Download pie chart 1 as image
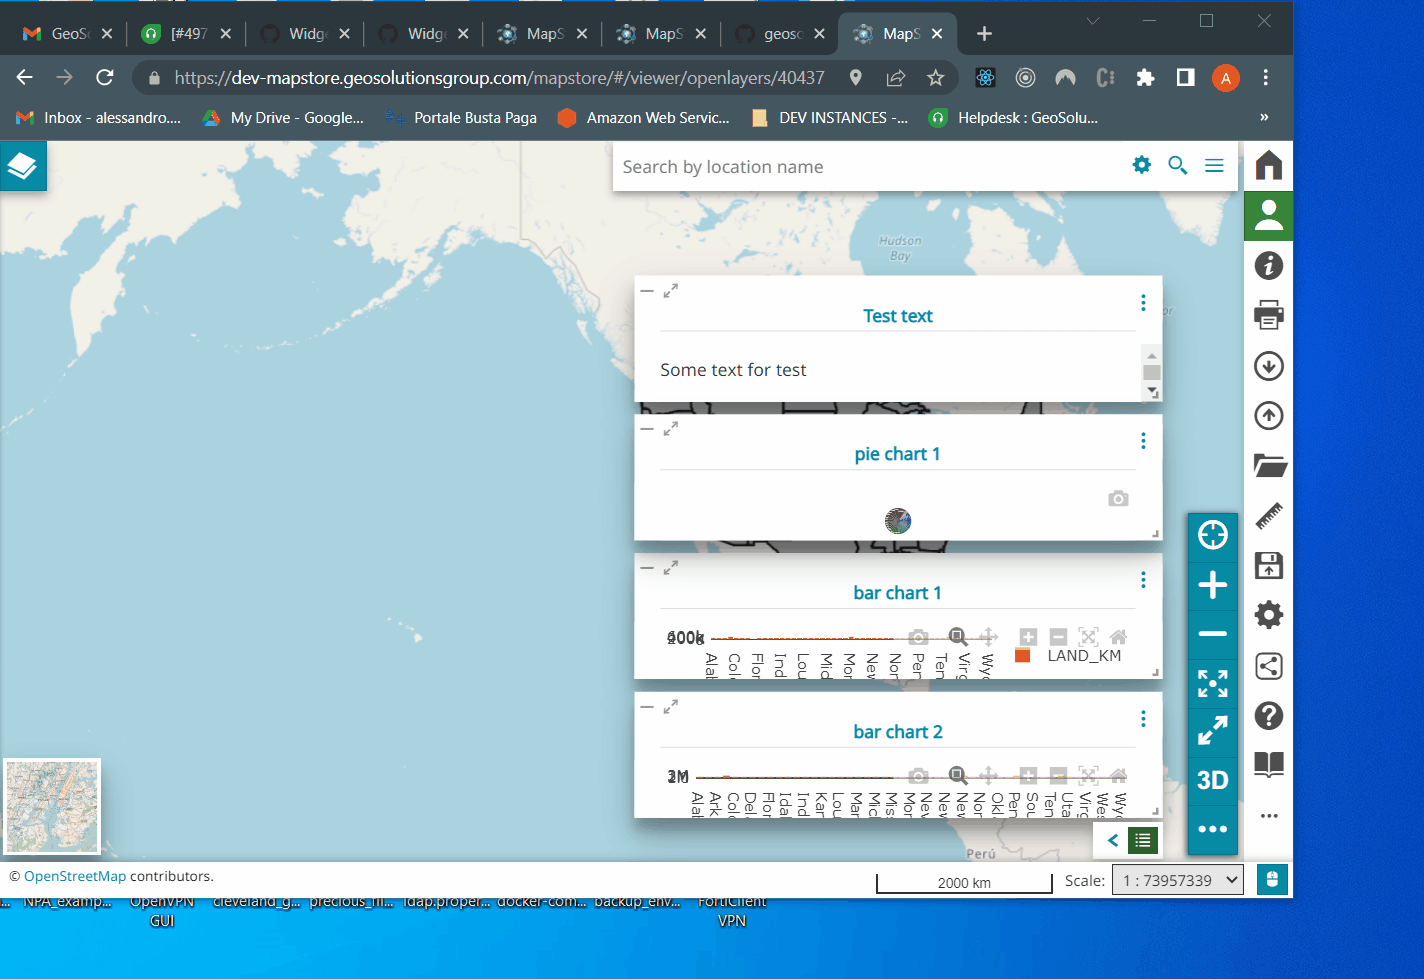Screen dimensions: 1424x979 (1118, 498)
